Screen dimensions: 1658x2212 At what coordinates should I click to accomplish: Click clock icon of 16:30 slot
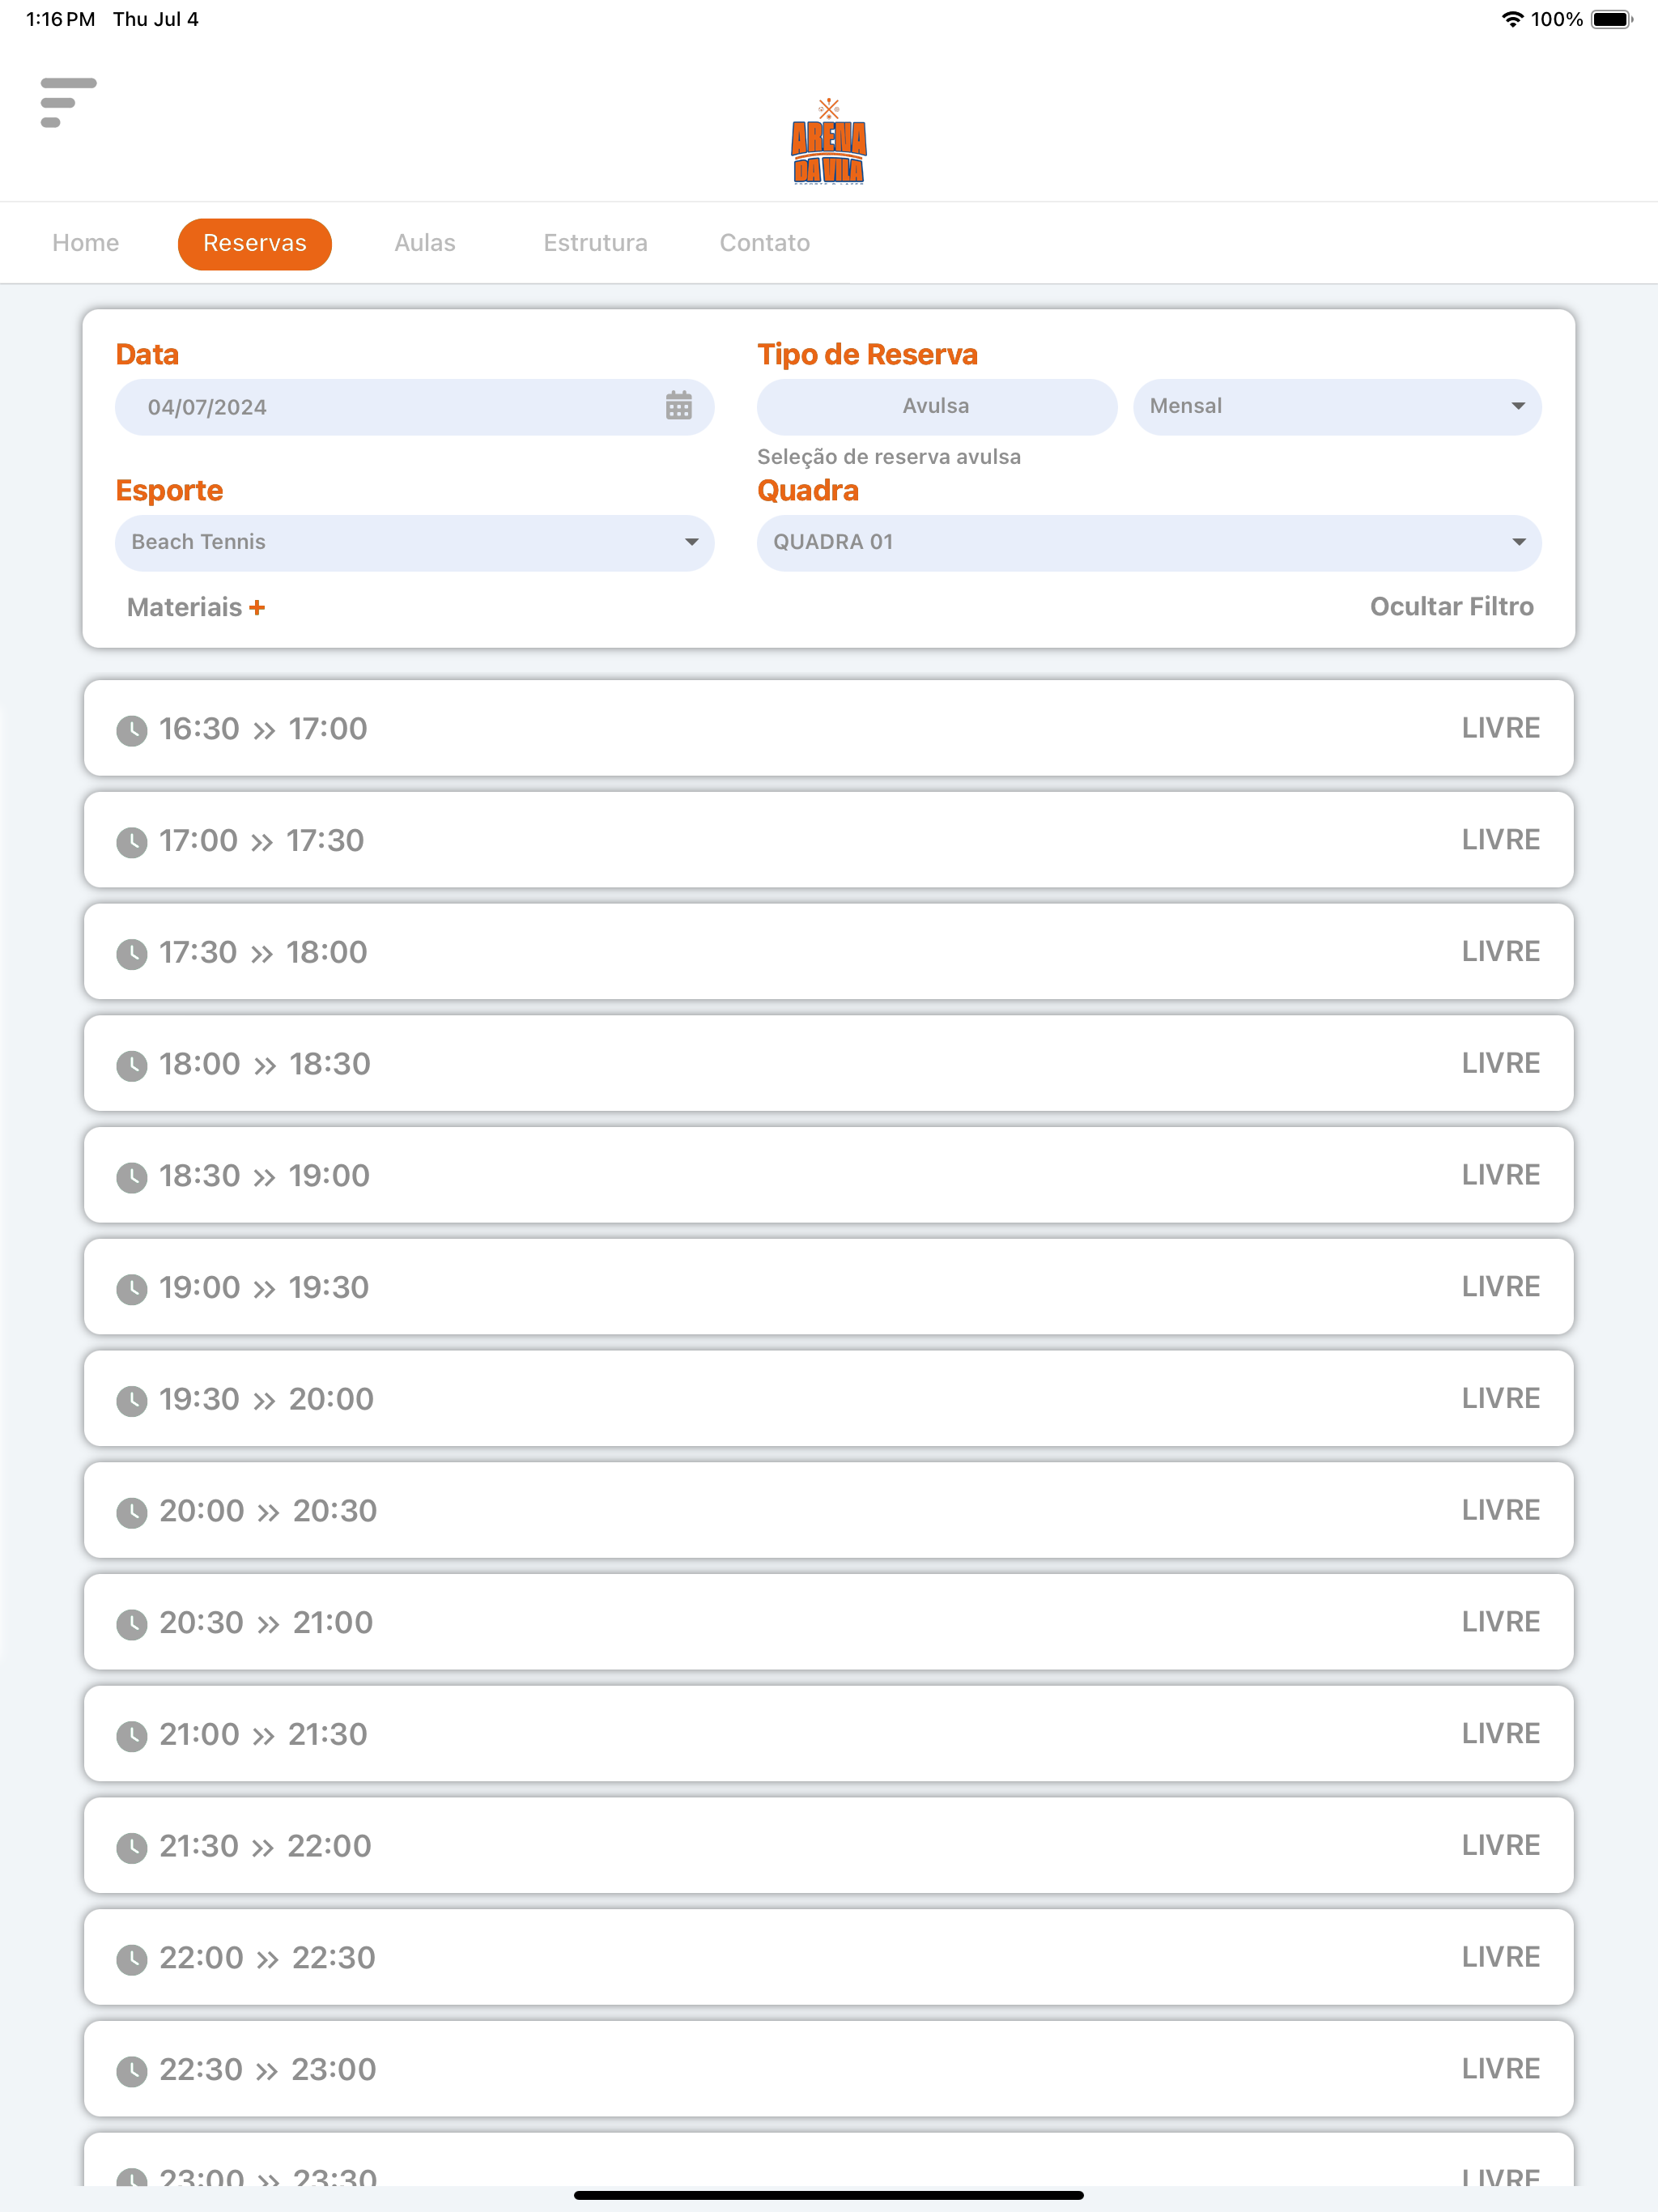132,731
